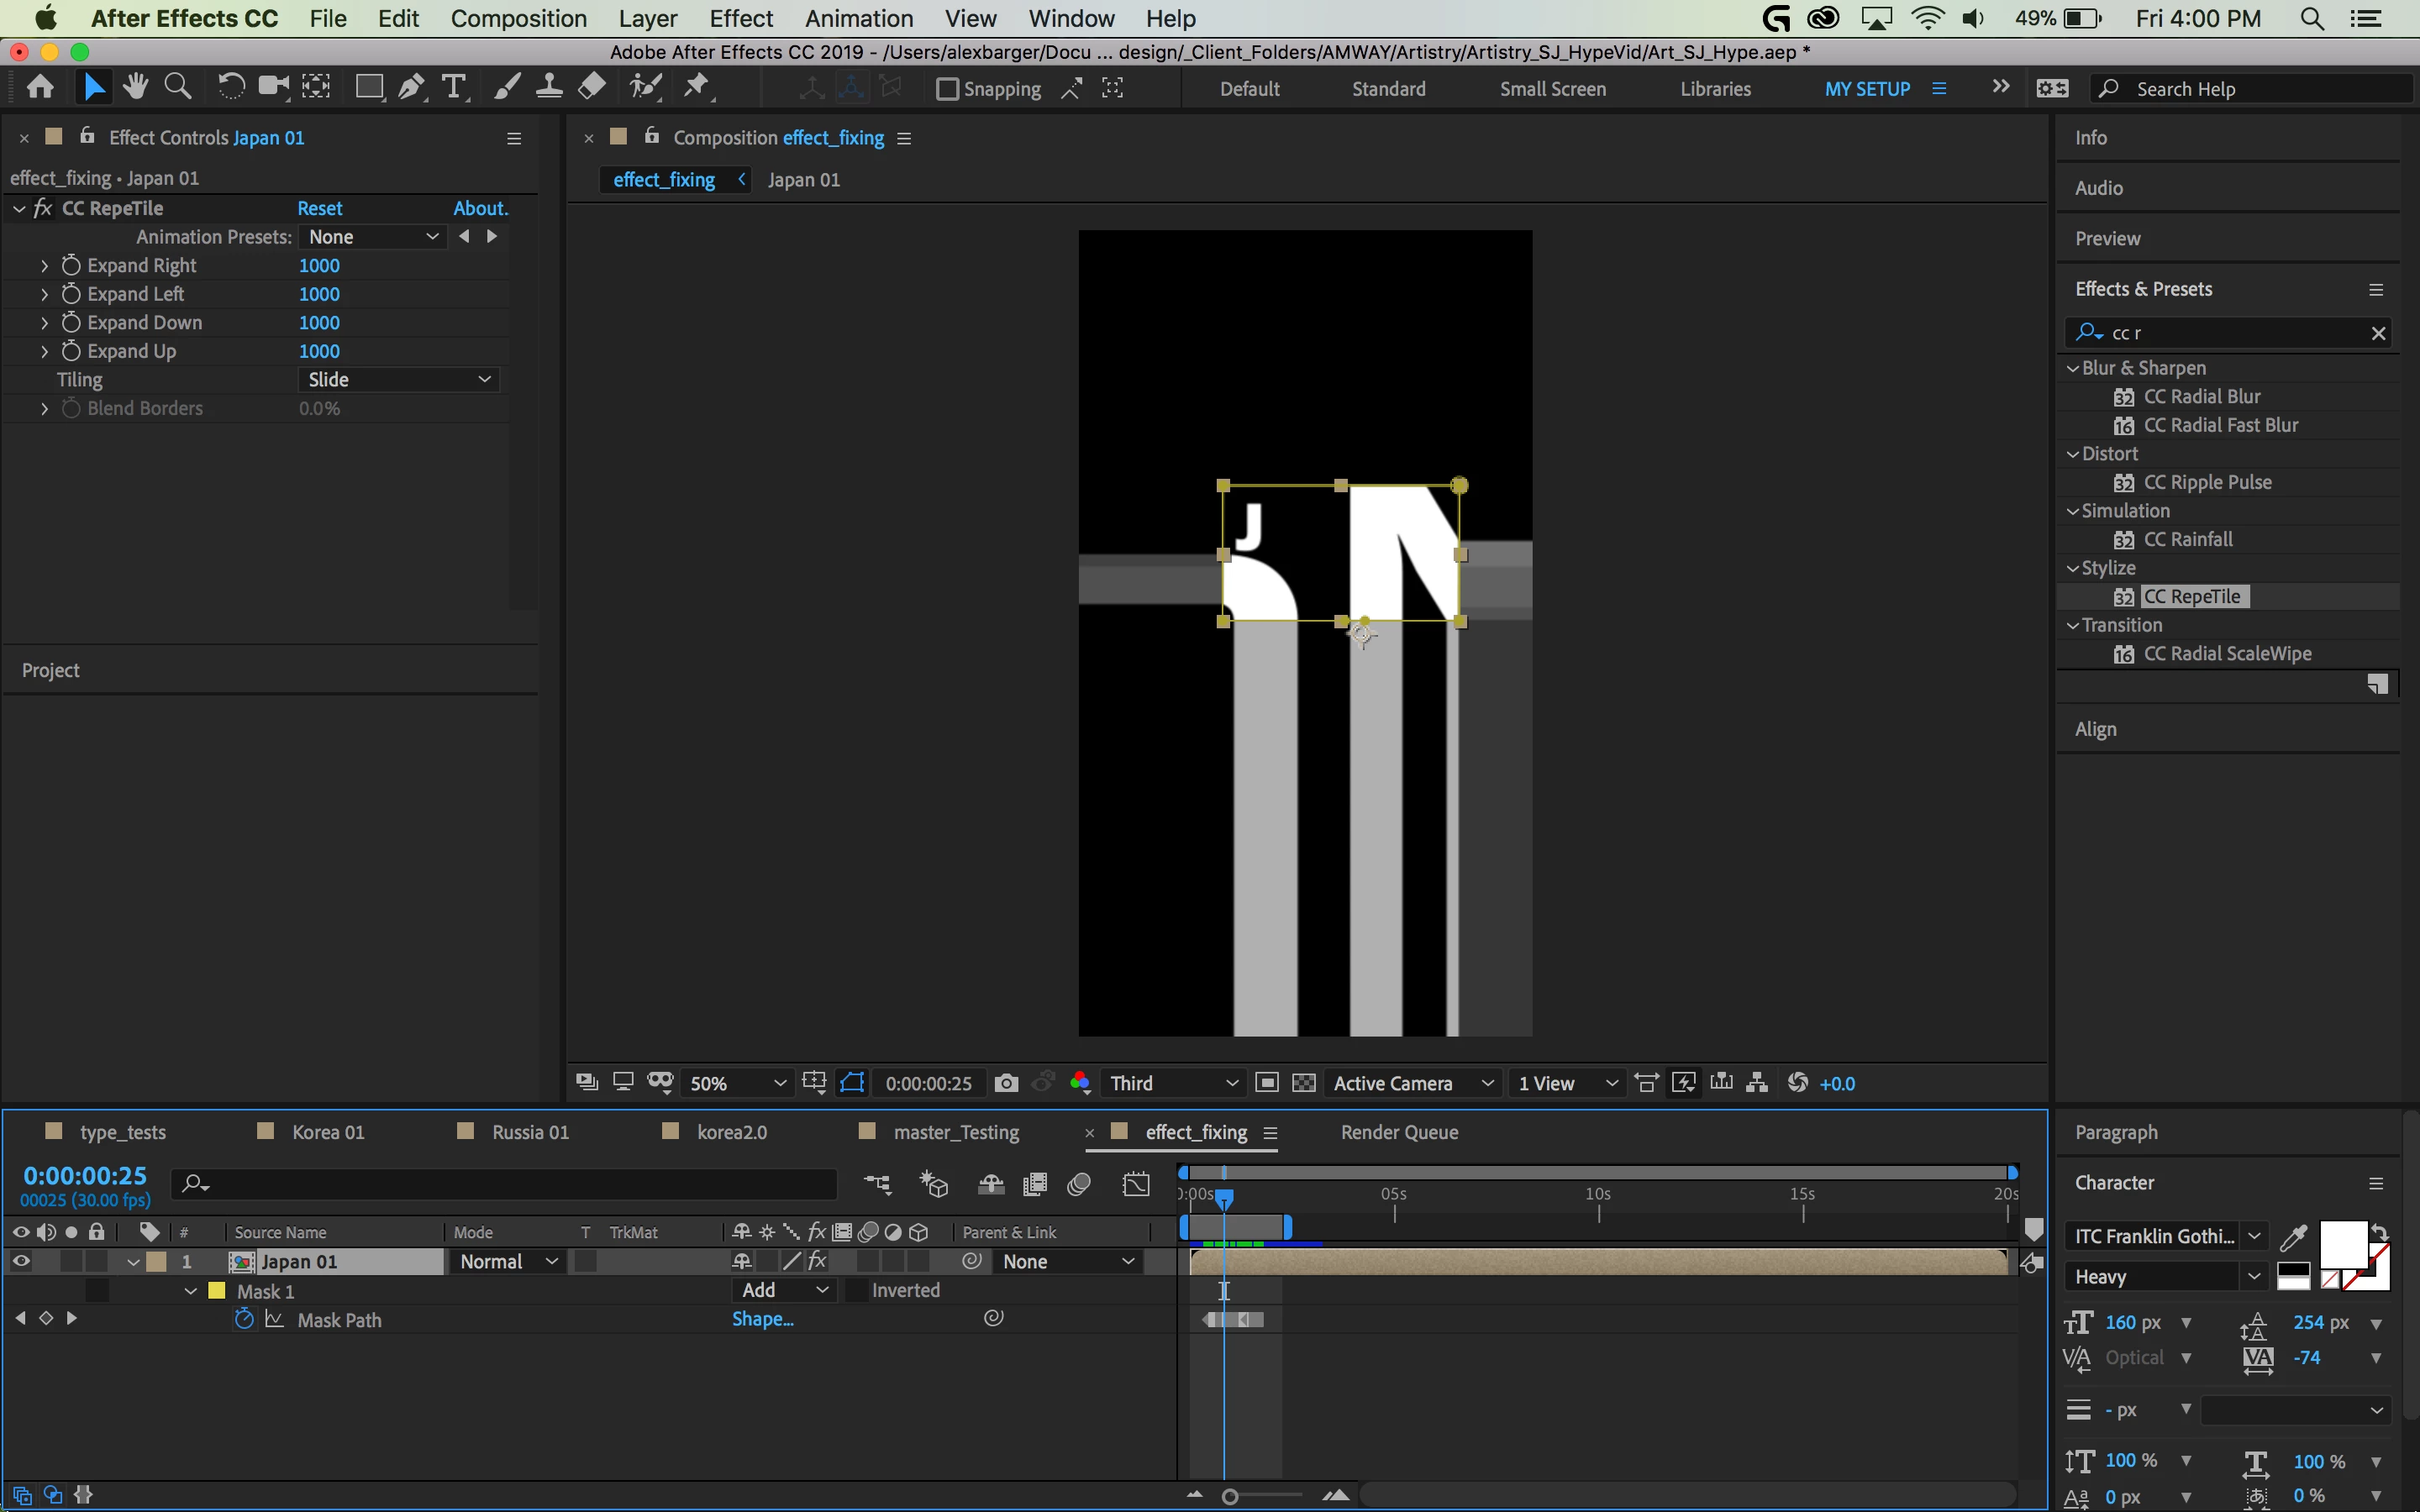Click the Take Snapshot camera icon
Viewport: 2420px width, 1512px height.
1006,1083
